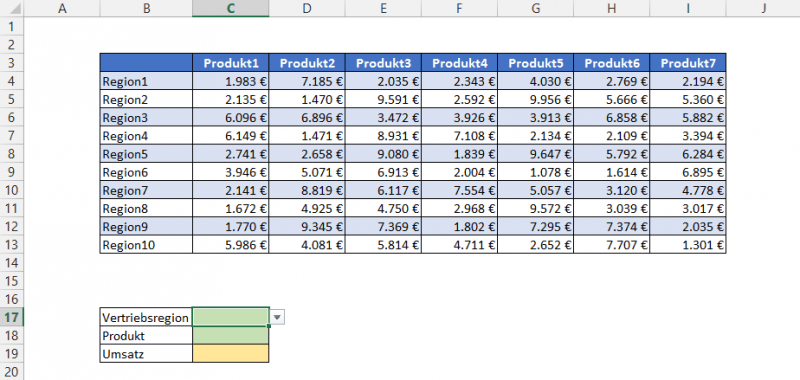Select the green Vertriebsregion input cell C17

(x=231, y=317)
